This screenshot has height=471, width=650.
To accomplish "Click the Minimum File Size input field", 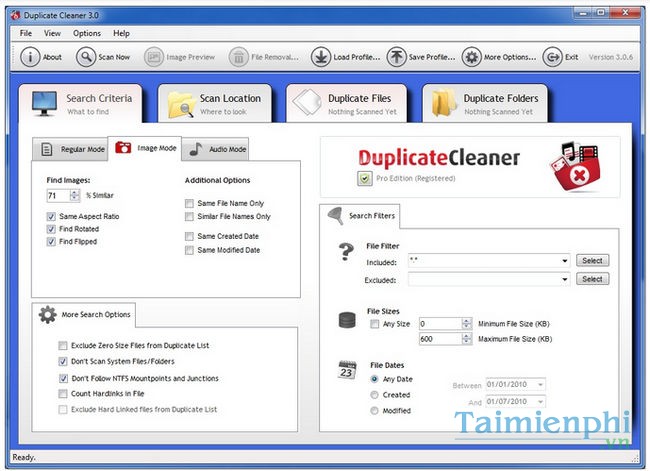I will coord(440,323).
